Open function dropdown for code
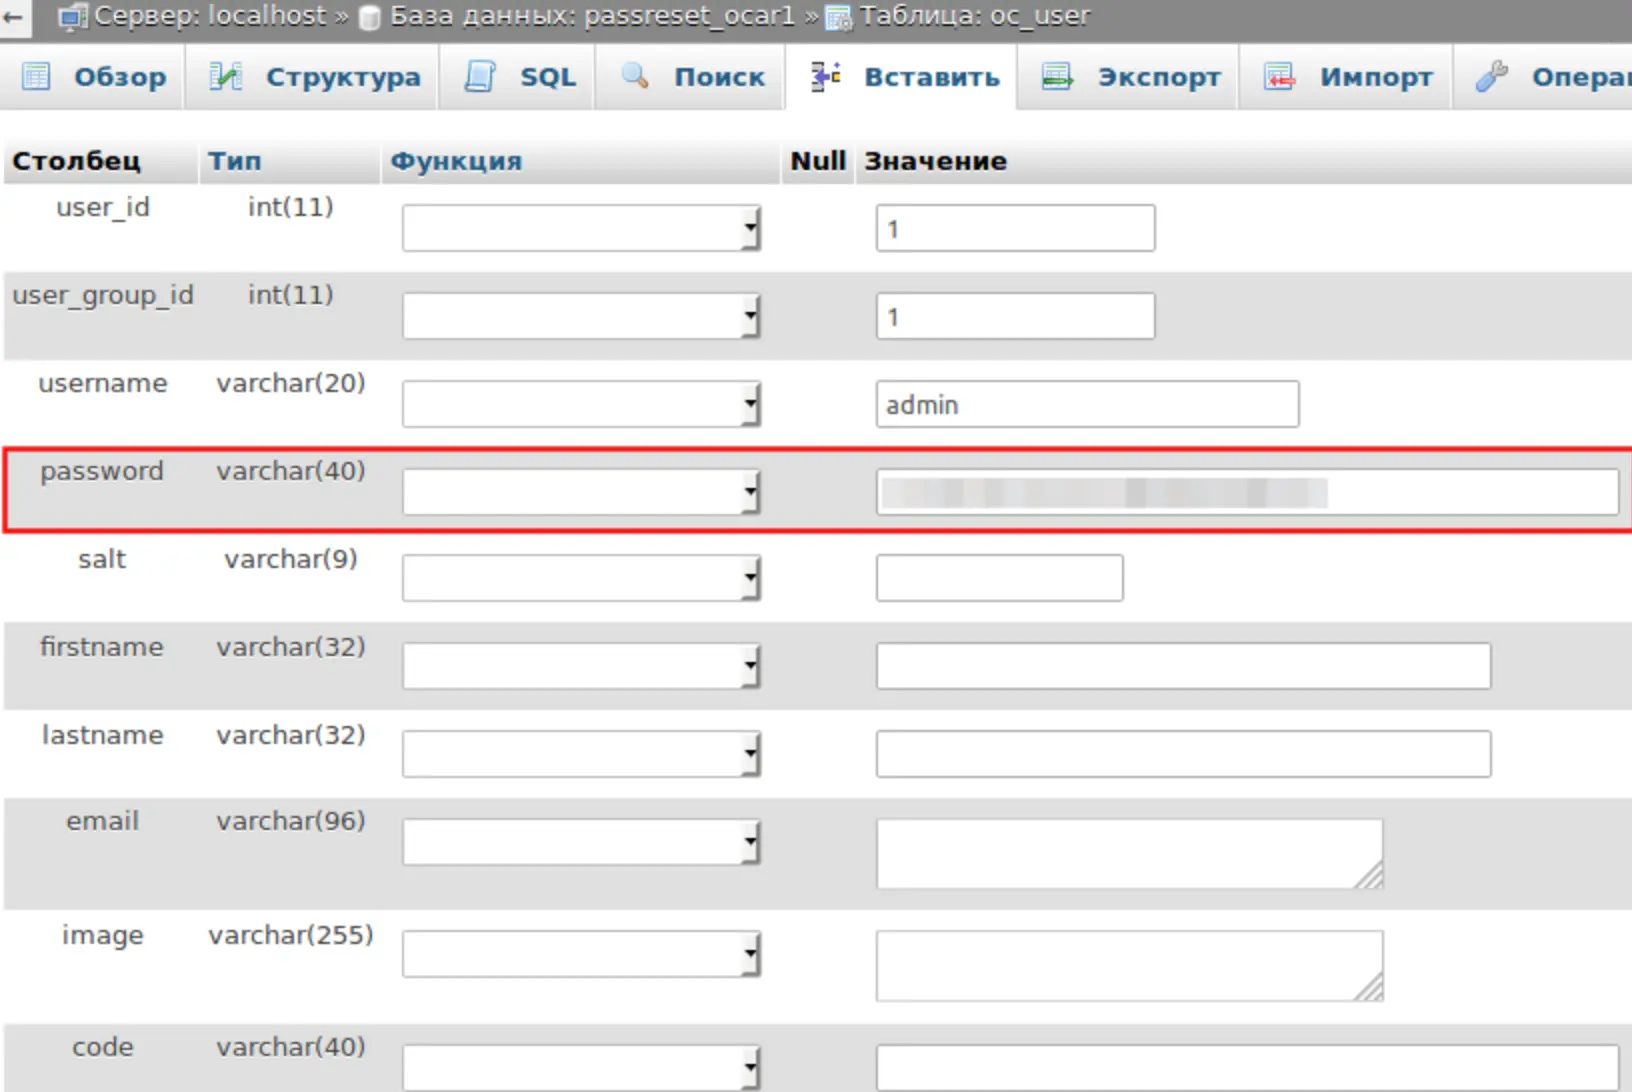This screenshot has width=1632, height=1092. (x=581, y=1068)
